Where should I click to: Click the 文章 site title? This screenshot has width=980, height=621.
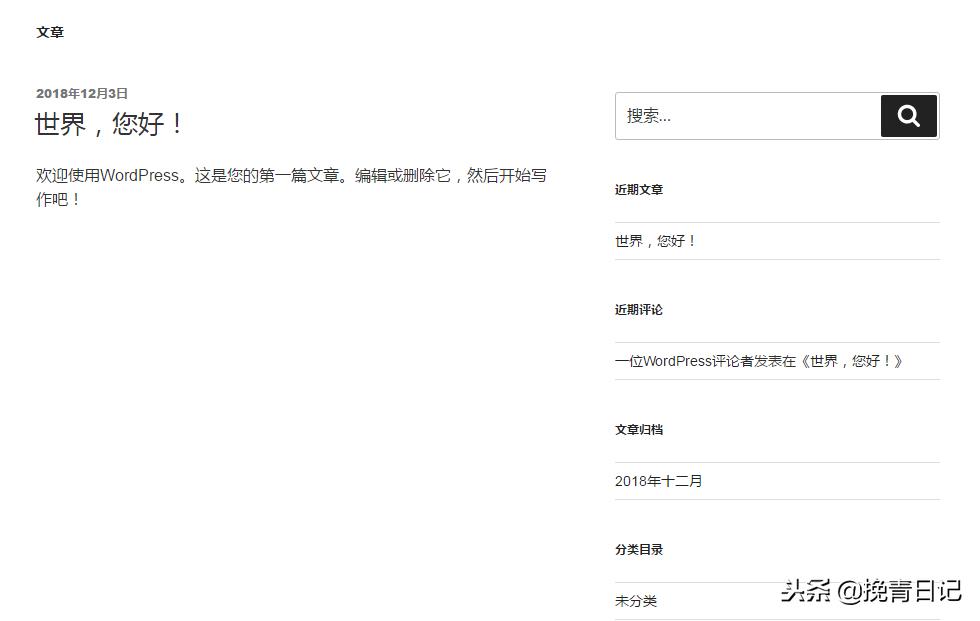tap(50, 32)
